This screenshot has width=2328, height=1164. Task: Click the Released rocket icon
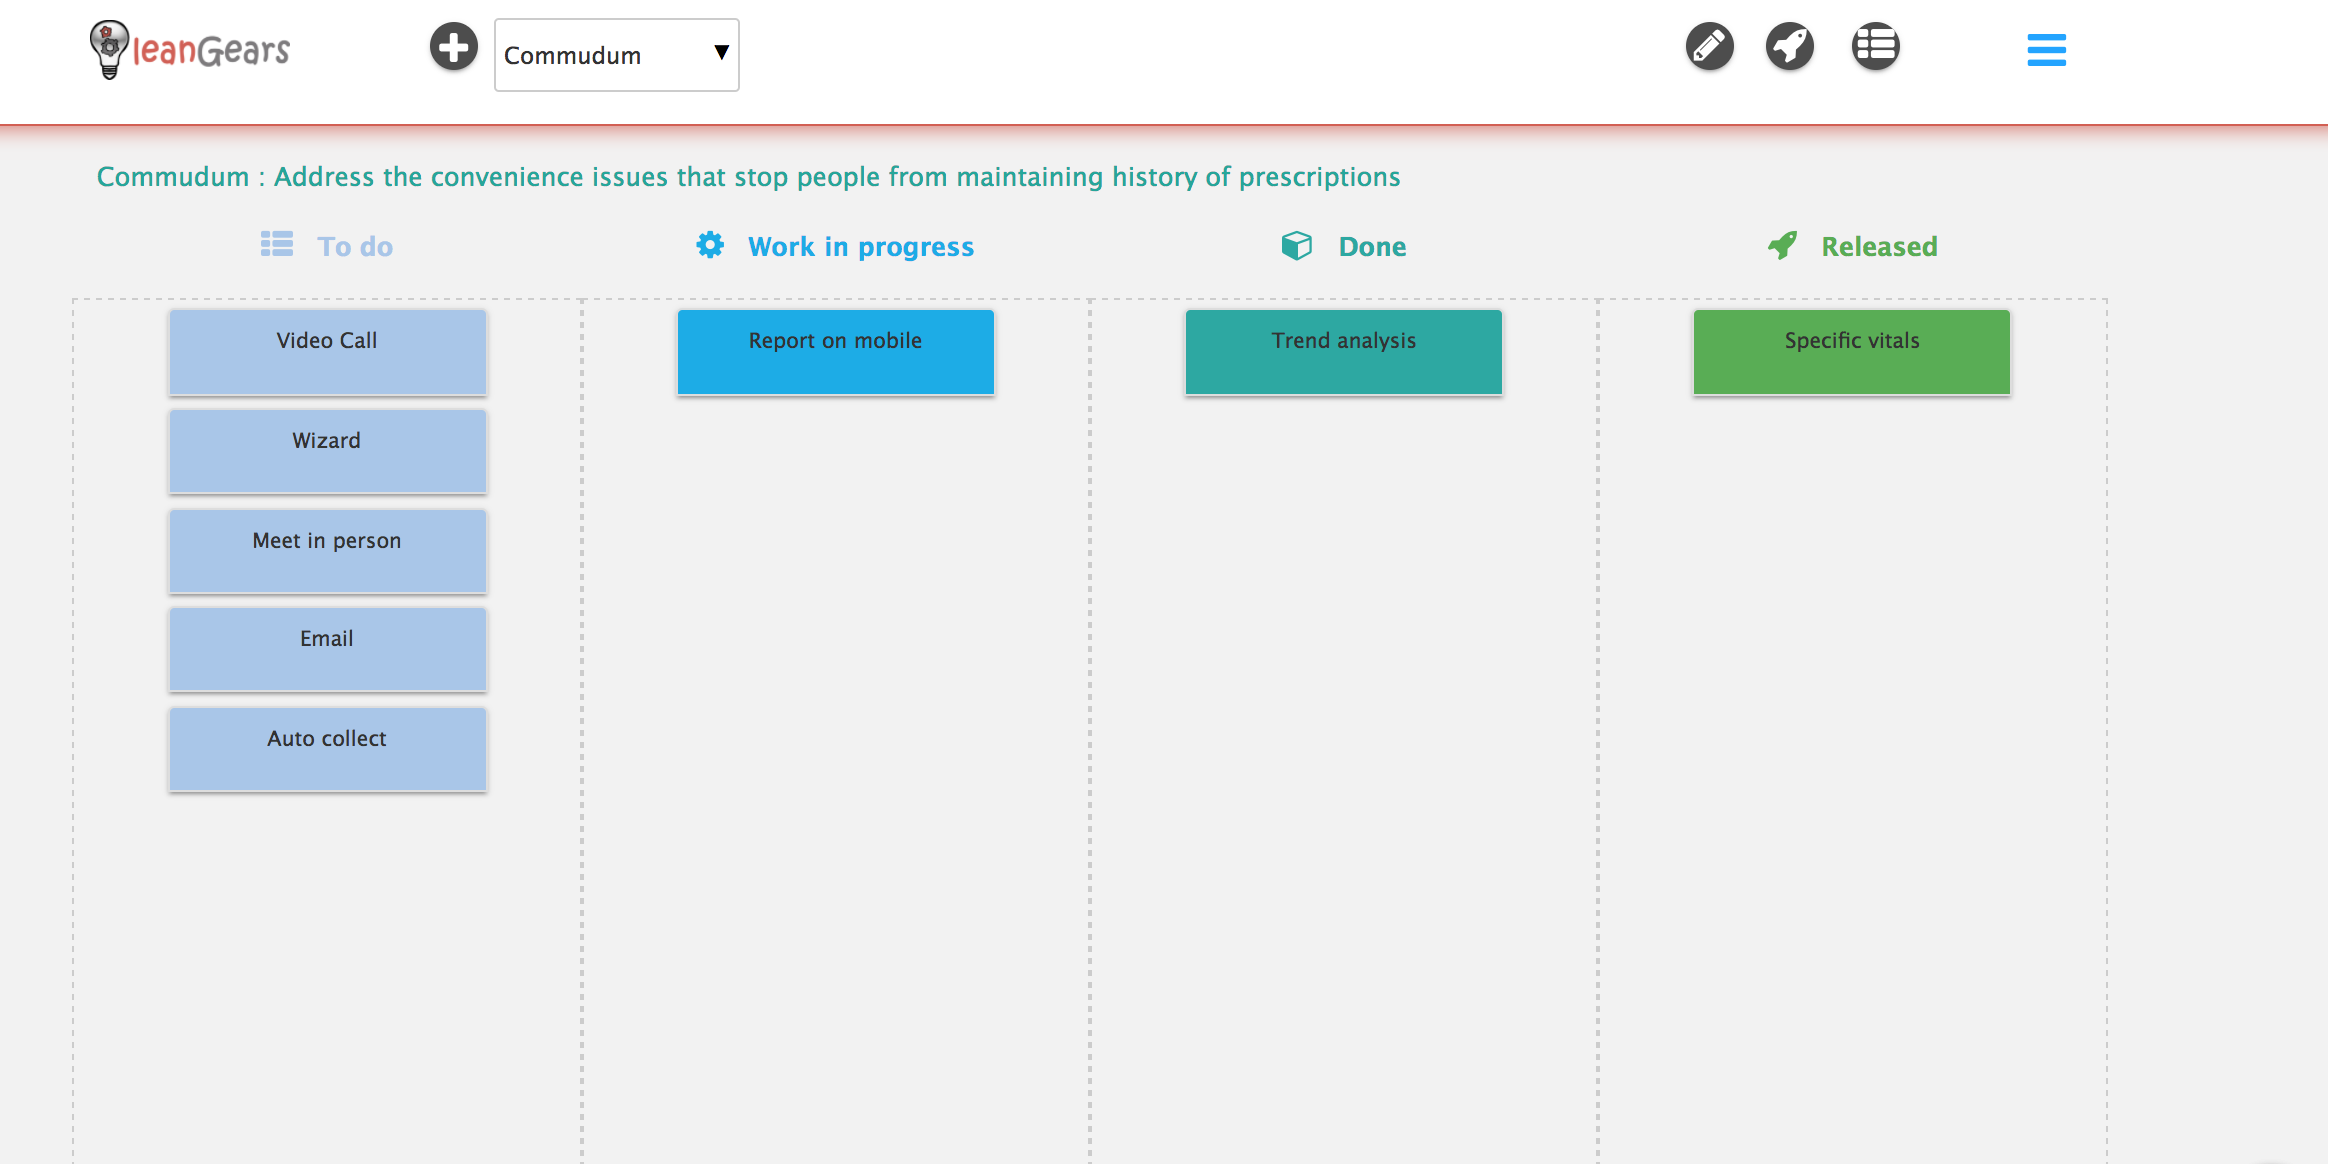tap(1782, 245)
